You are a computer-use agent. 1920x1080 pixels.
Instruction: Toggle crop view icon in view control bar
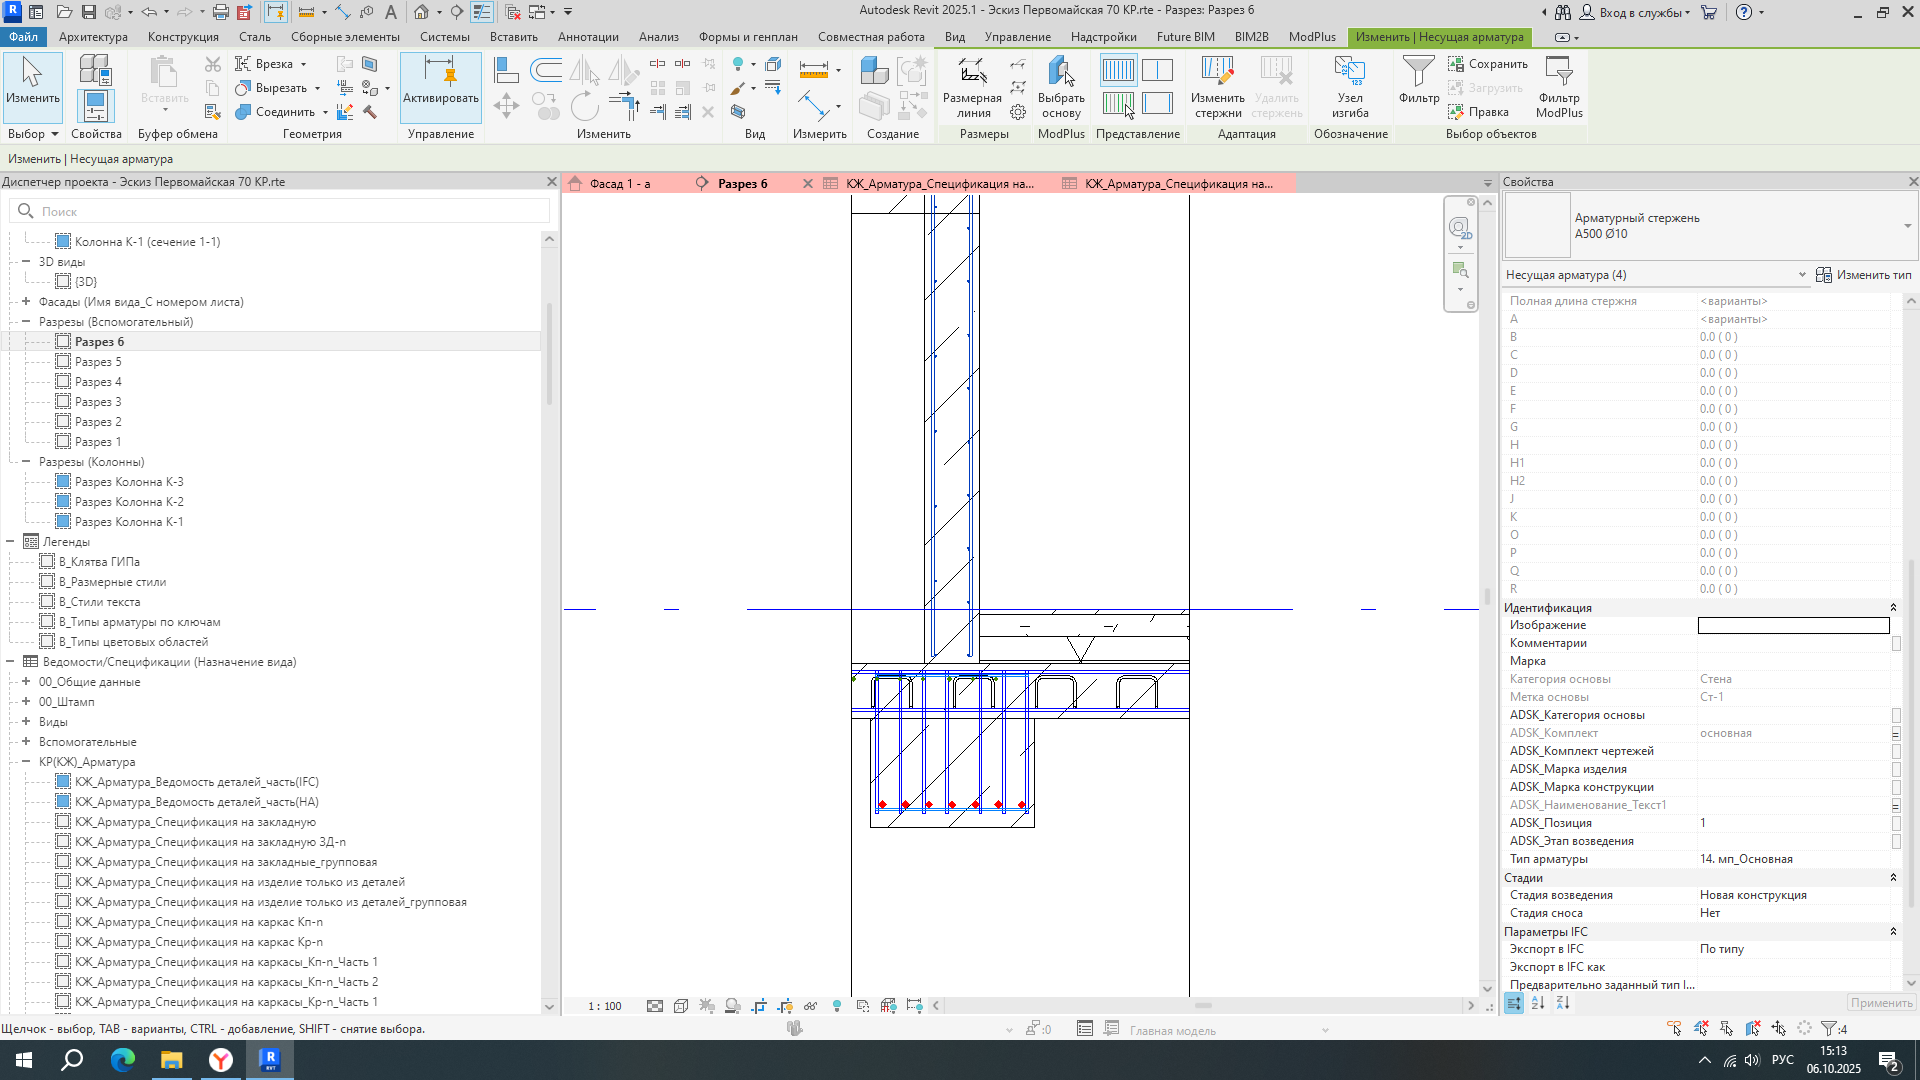759,1006
